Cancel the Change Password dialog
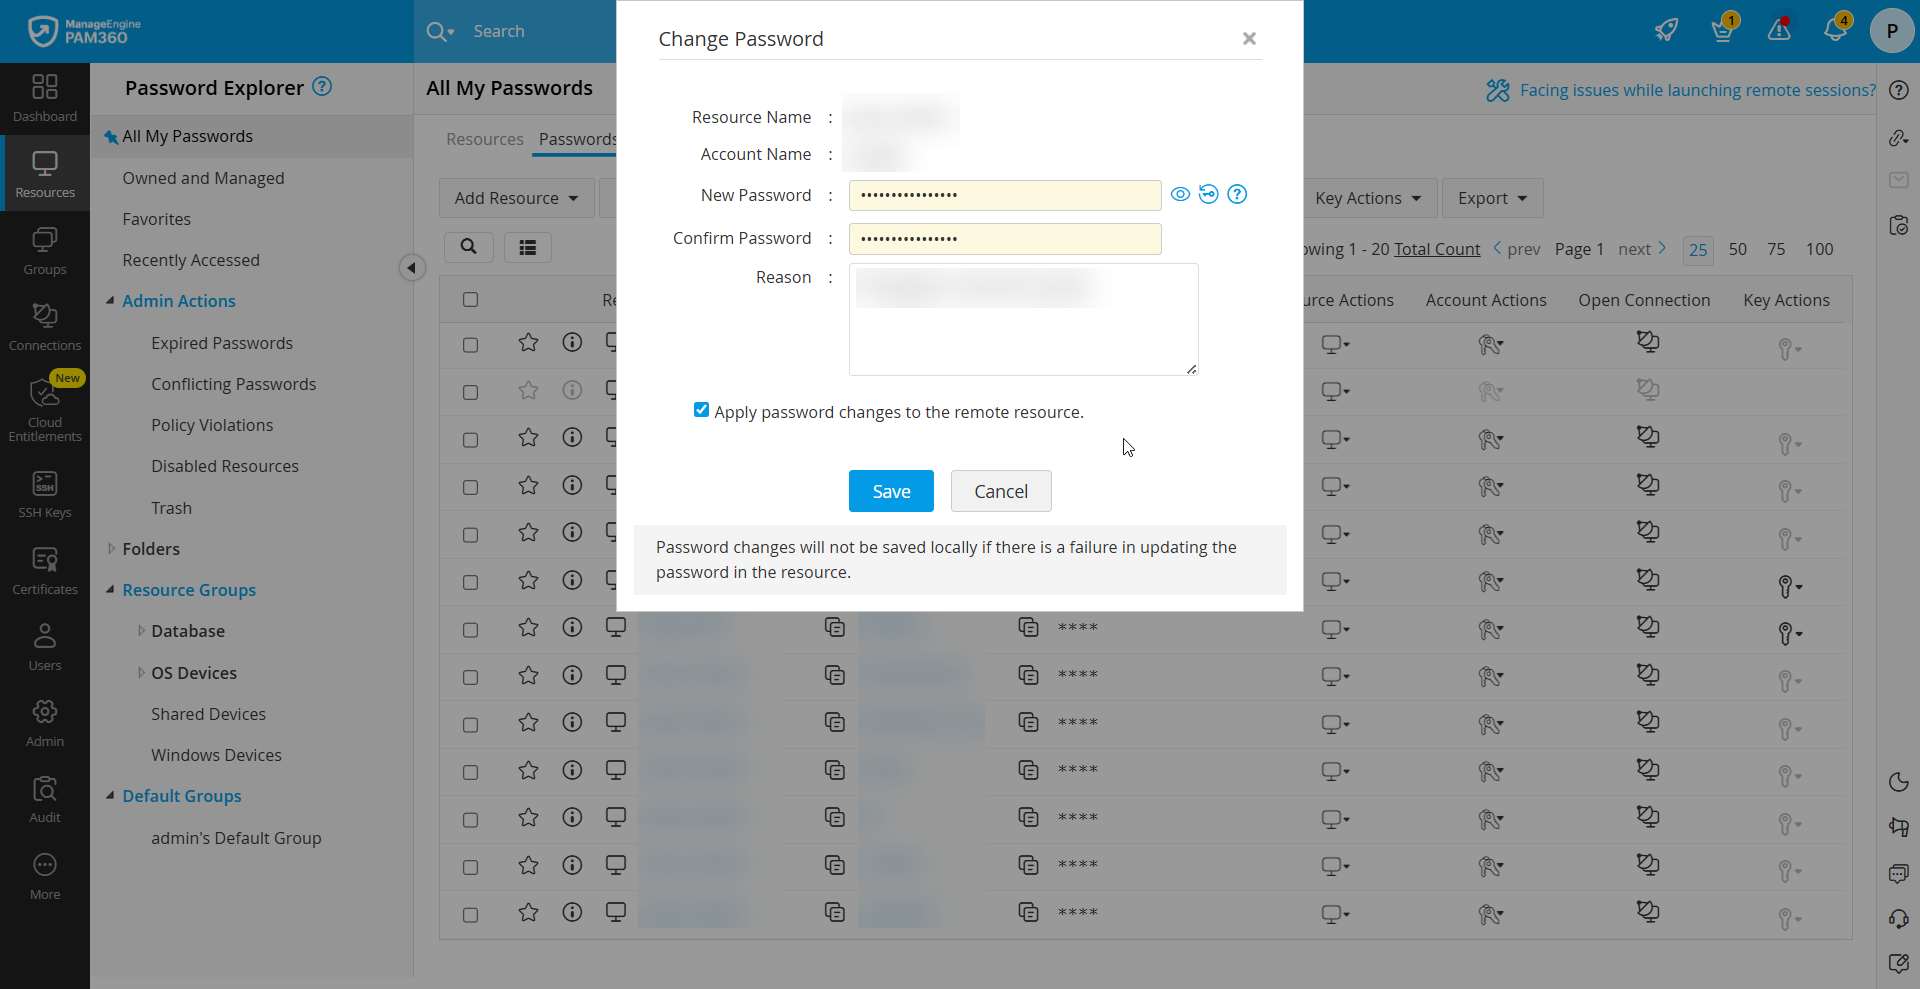Image resolution: width=1920 pixels, height=989 pixels. point(1000,491)
